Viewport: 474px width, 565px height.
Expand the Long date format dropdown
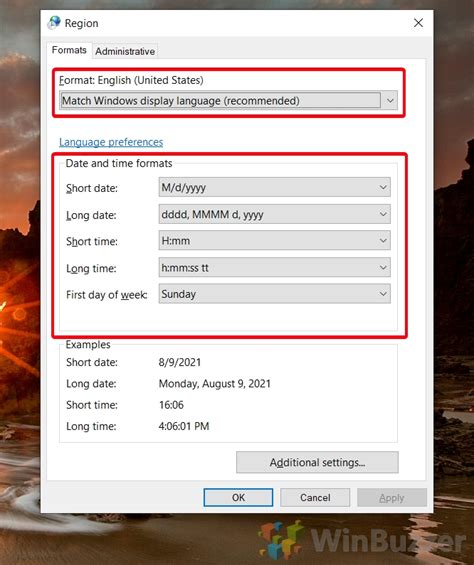tap(274, 214)
